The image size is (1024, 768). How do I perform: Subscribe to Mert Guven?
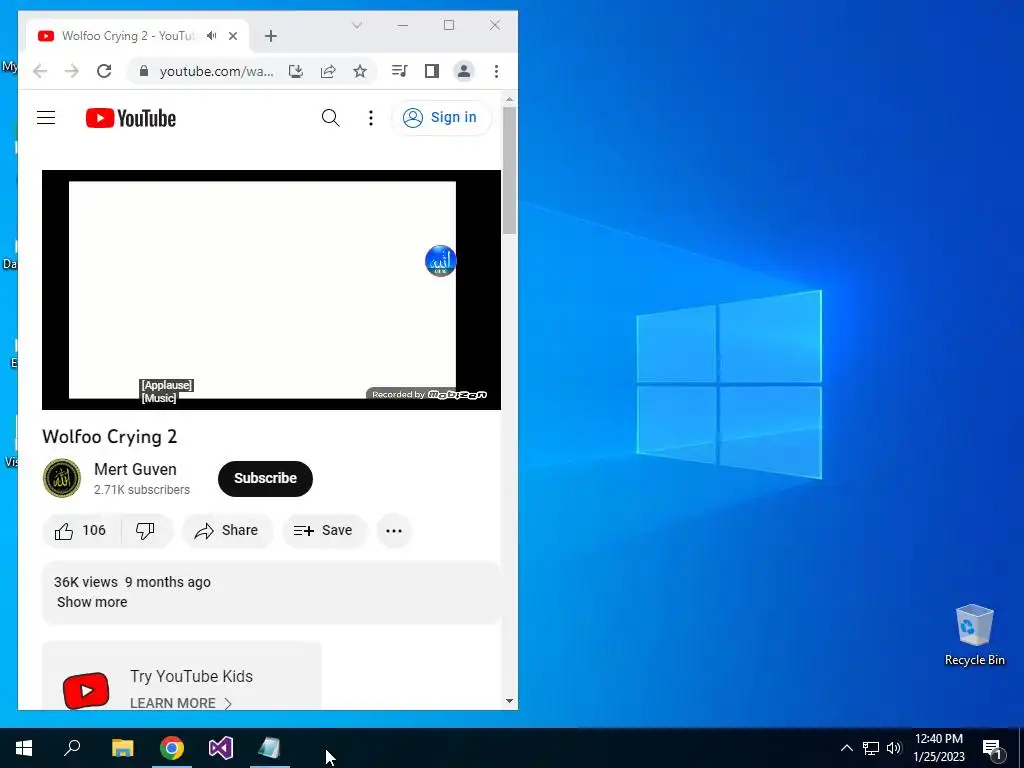[265, 478]
